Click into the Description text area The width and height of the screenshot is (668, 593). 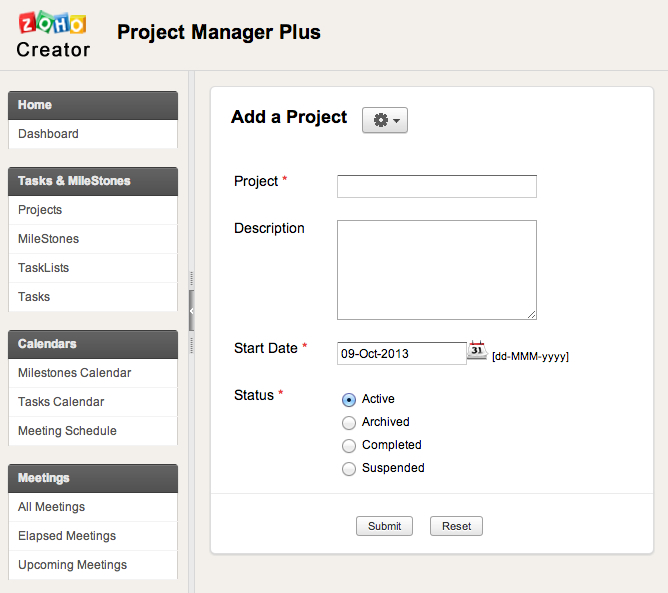(x=436, y=270)
